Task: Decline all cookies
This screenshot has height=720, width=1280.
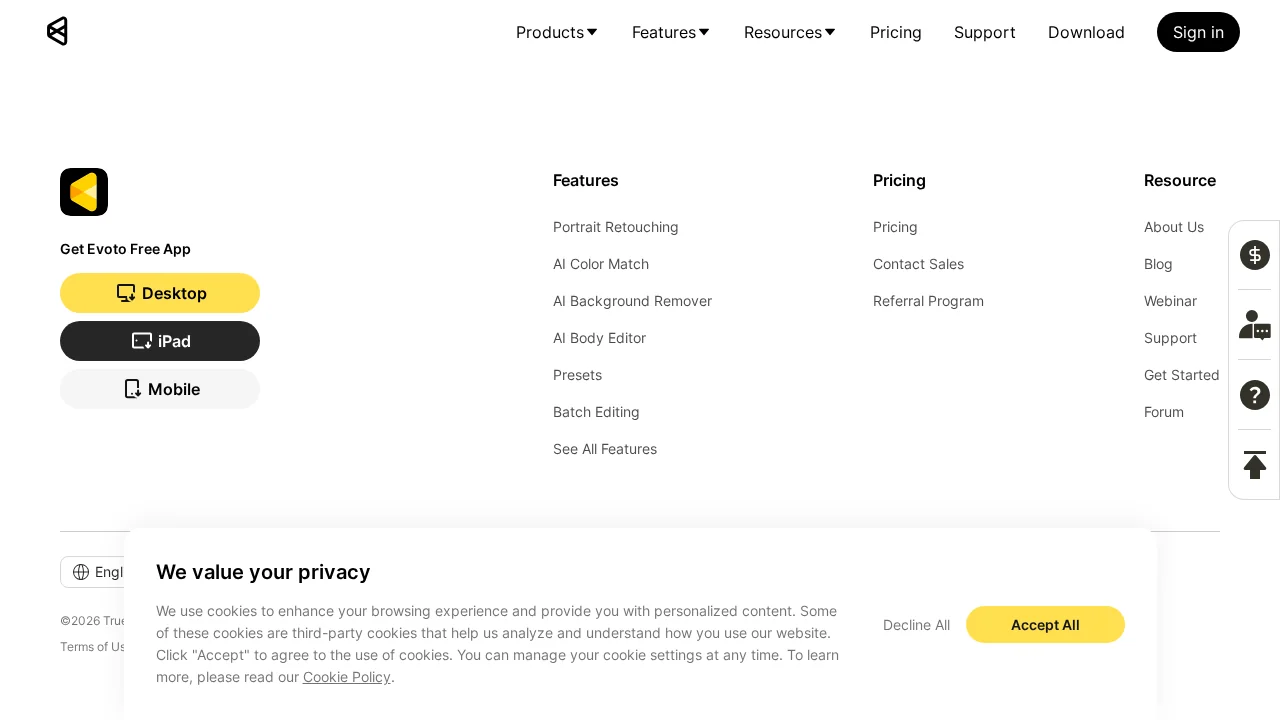Action: [916, 625]
